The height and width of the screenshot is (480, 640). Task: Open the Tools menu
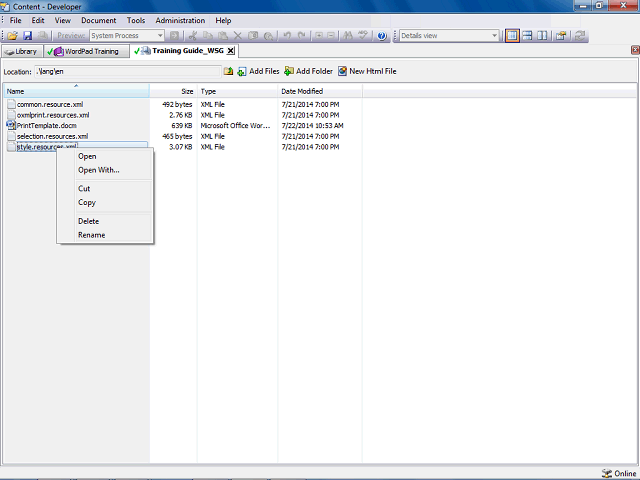pos(136,20)
